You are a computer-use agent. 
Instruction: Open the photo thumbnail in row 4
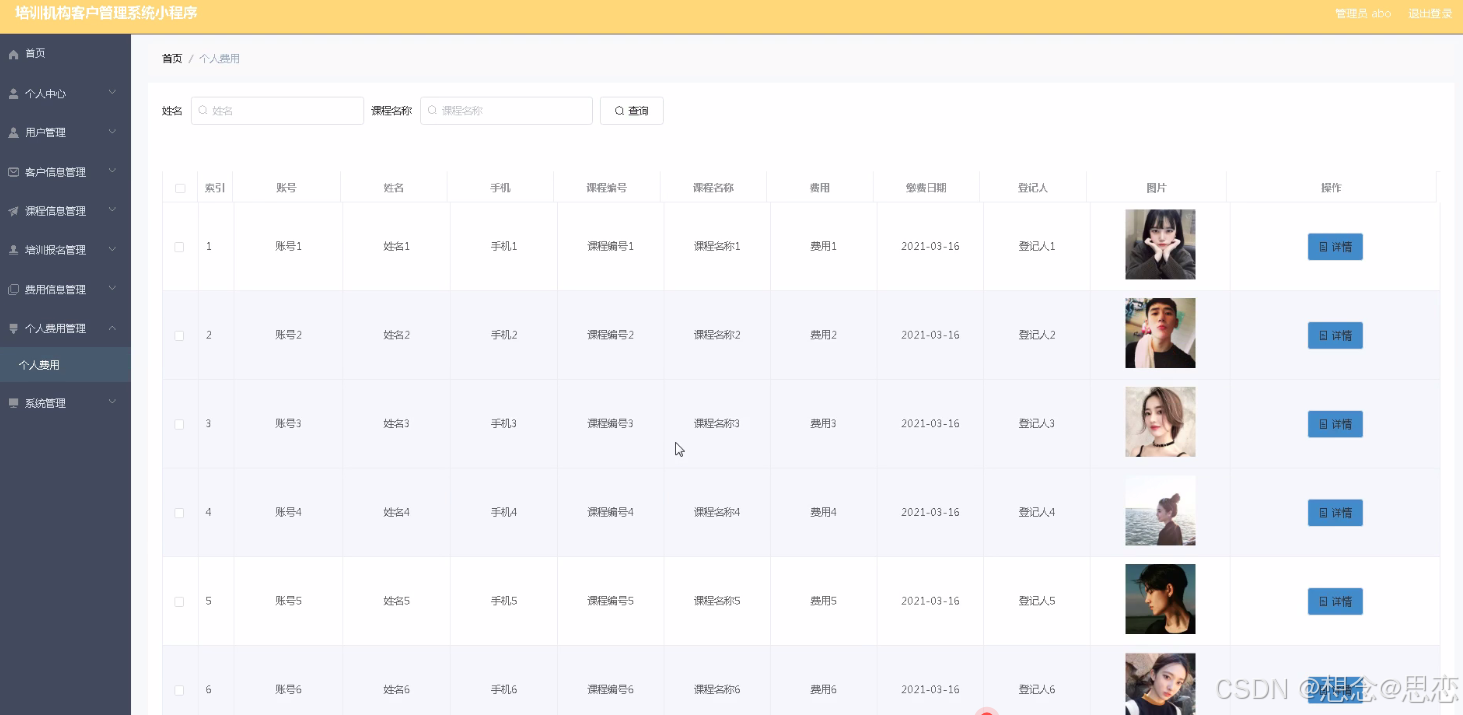1160,511
